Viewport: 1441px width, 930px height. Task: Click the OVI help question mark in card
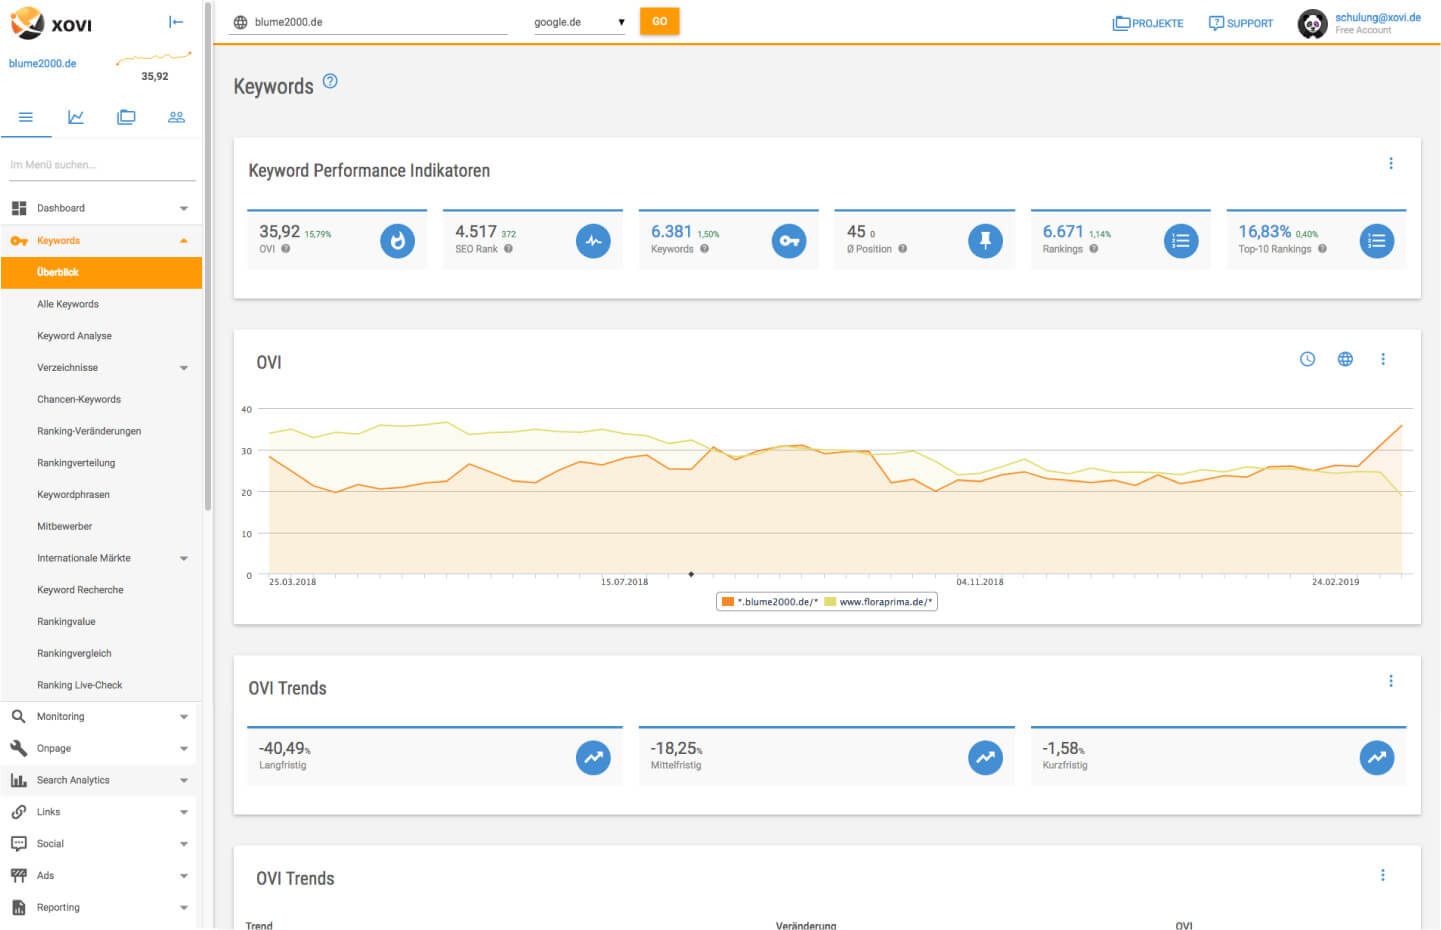[286, 249]
